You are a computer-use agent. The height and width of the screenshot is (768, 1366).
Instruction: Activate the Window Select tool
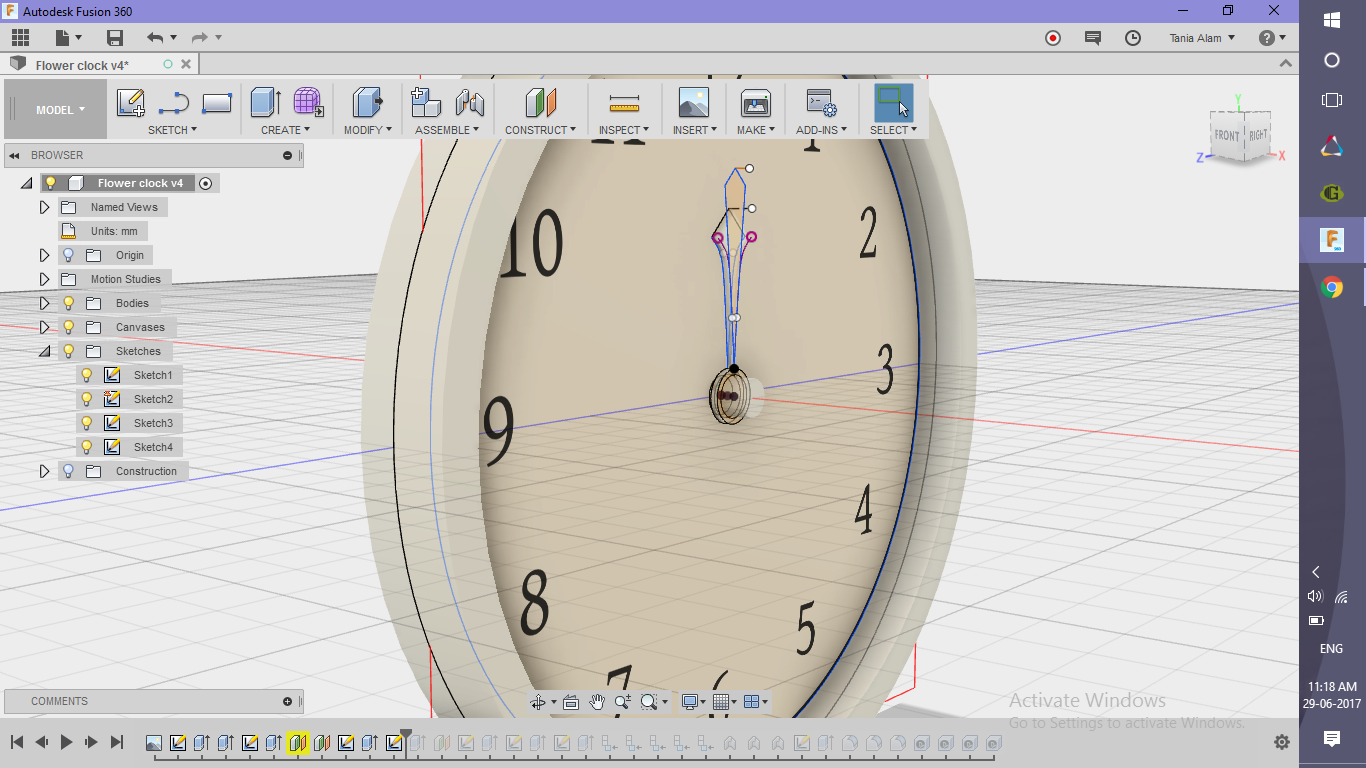coord(893,102)
